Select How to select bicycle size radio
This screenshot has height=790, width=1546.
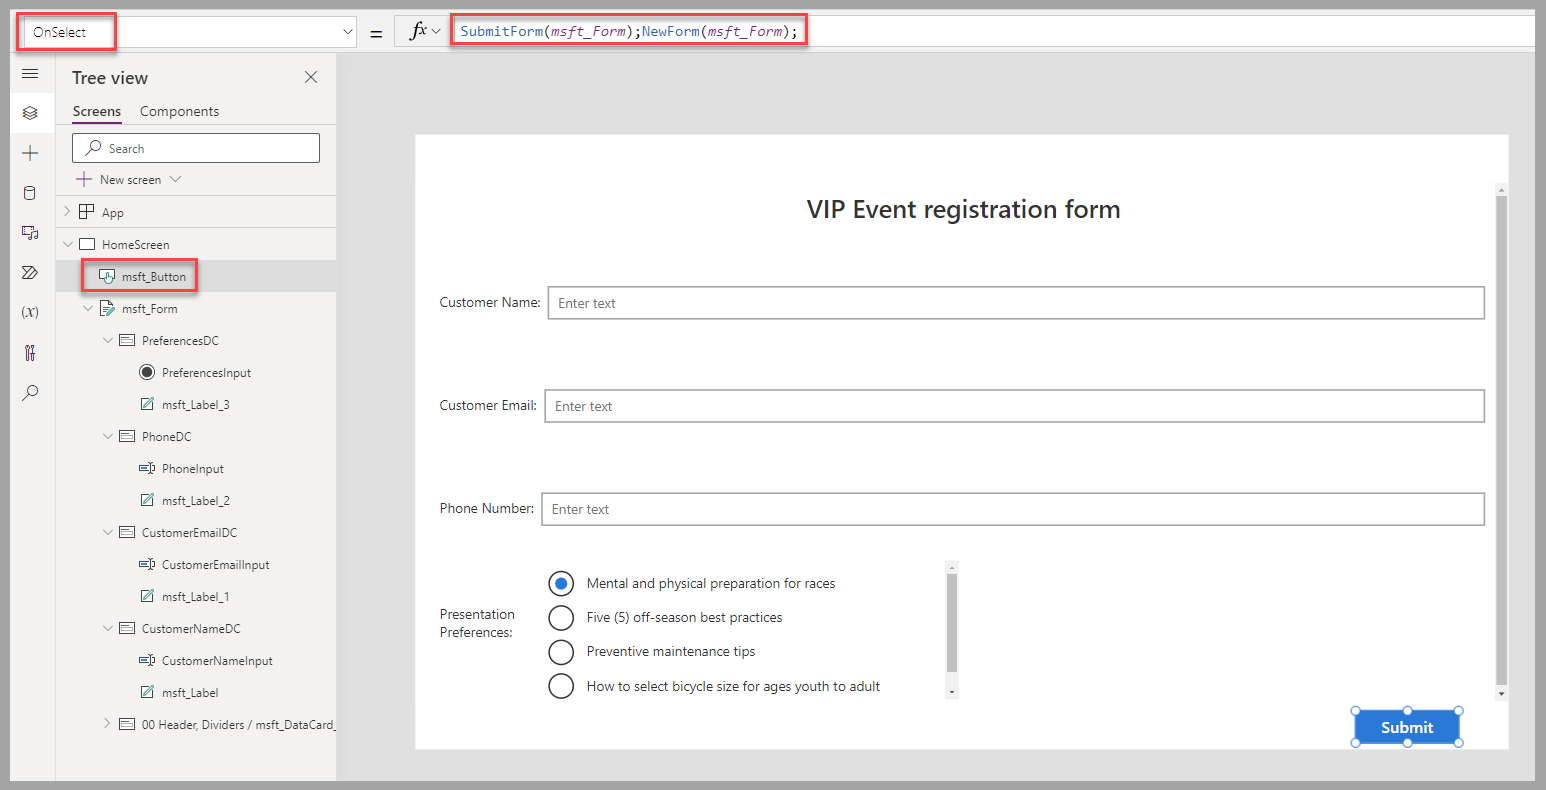pos(561,685)
